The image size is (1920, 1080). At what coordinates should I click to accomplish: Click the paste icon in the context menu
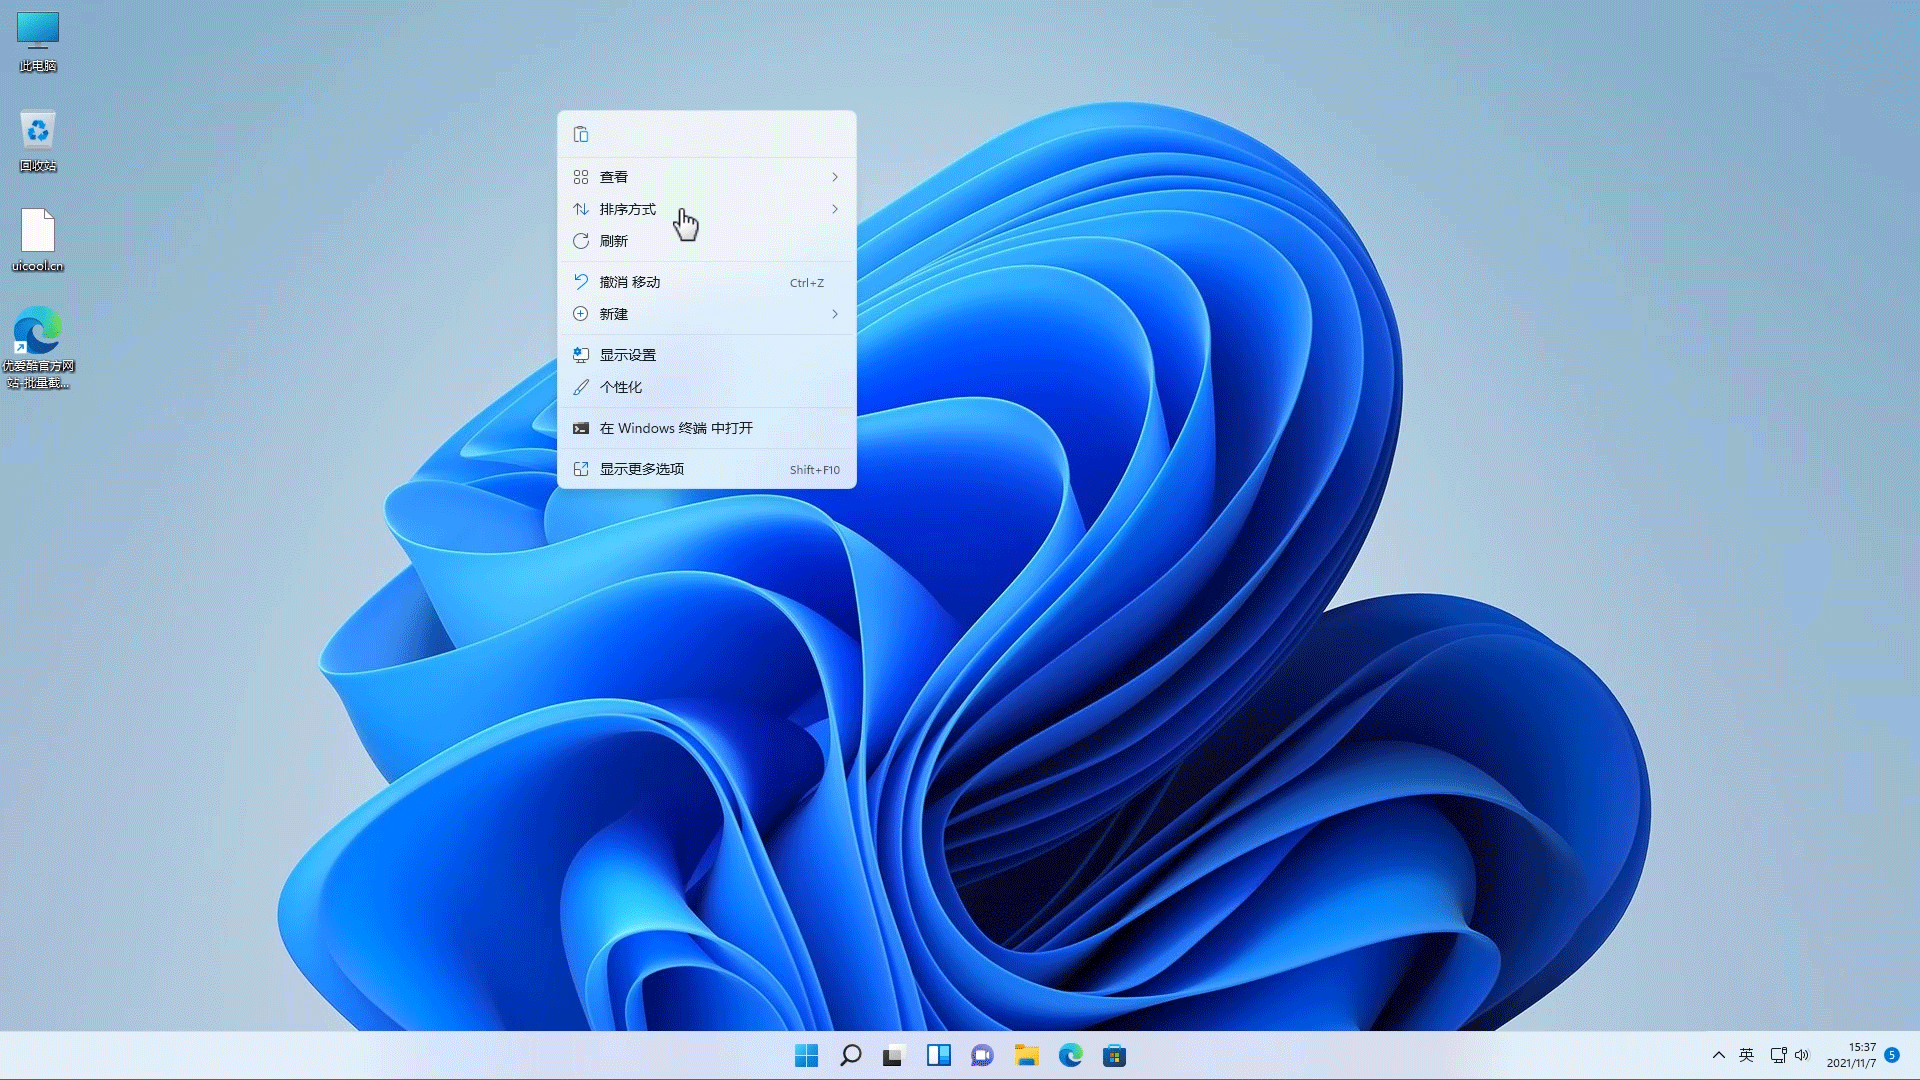pos(581,135)
